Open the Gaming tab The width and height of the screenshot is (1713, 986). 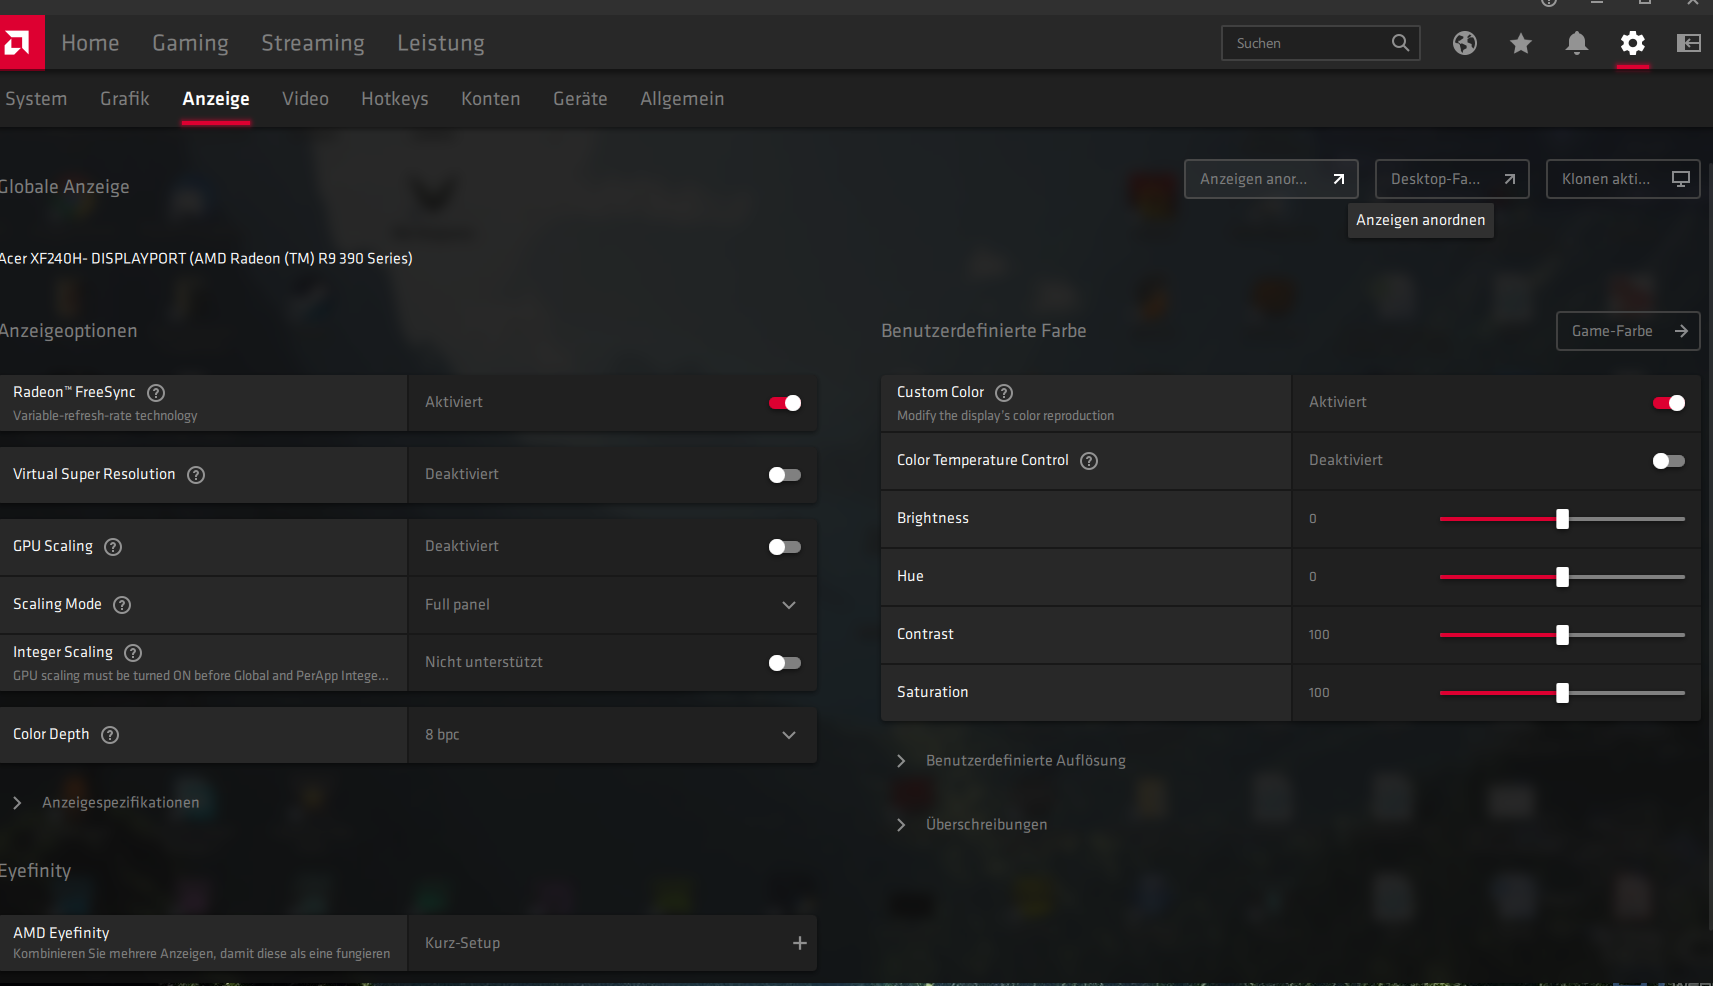coord(190,43)
